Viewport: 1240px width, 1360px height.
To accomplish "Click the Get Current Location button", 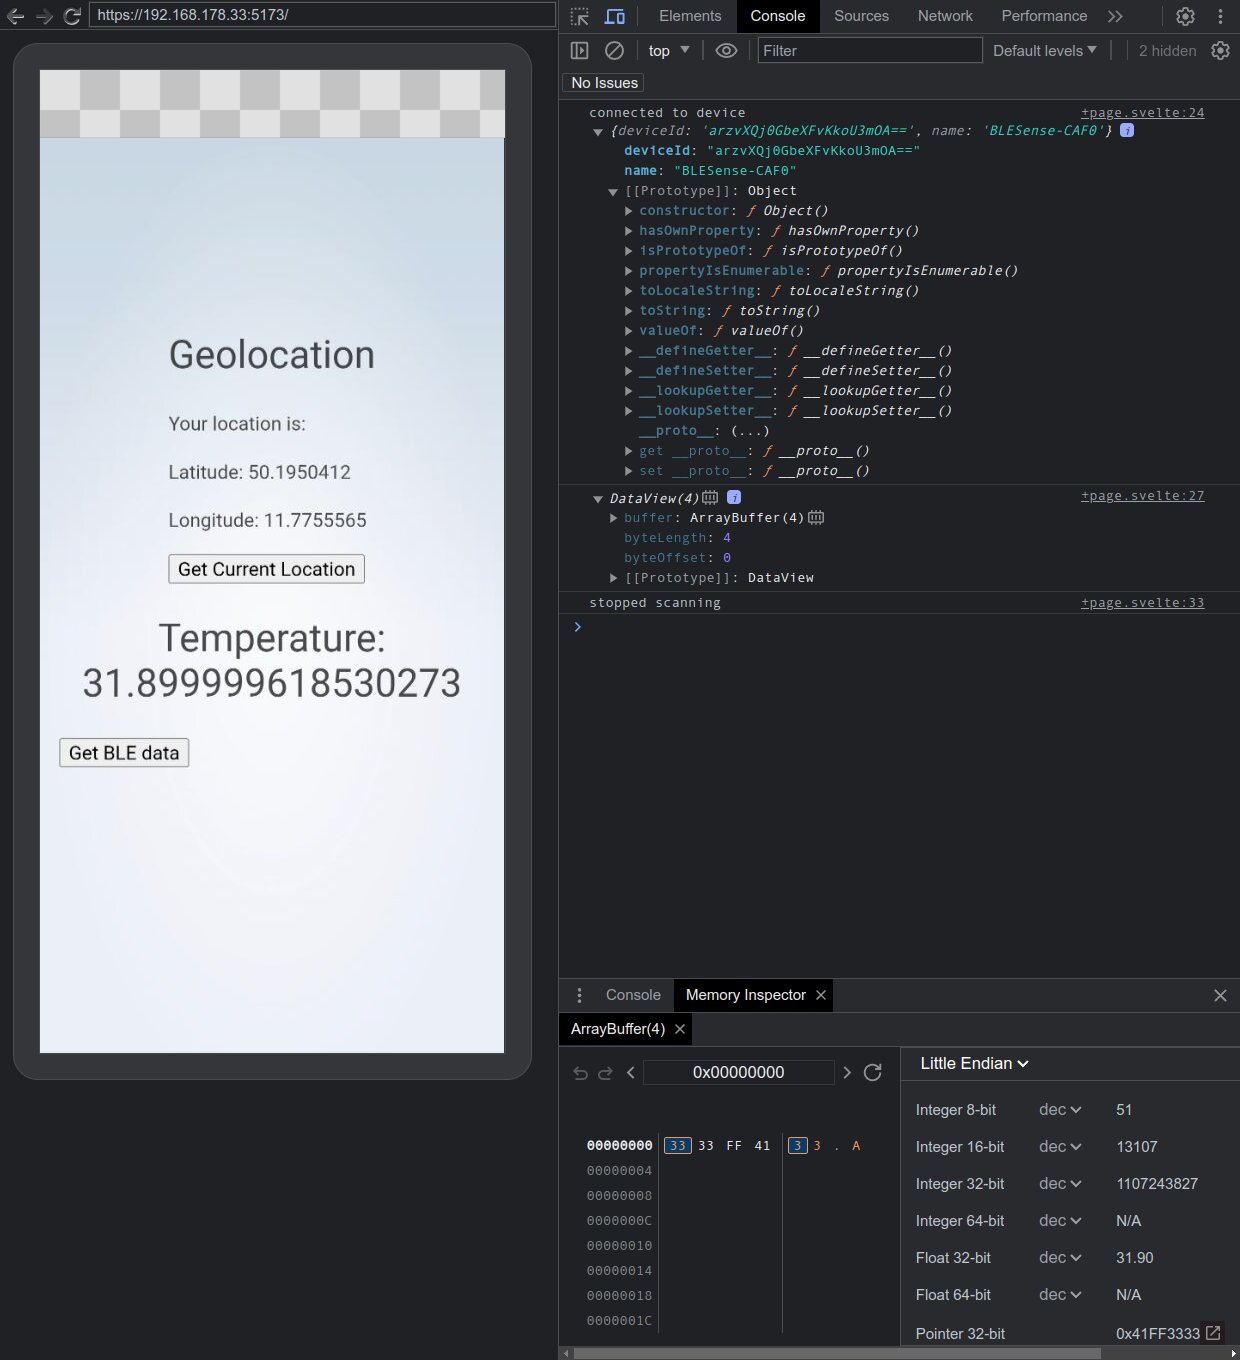I will (x=266, y=569).
